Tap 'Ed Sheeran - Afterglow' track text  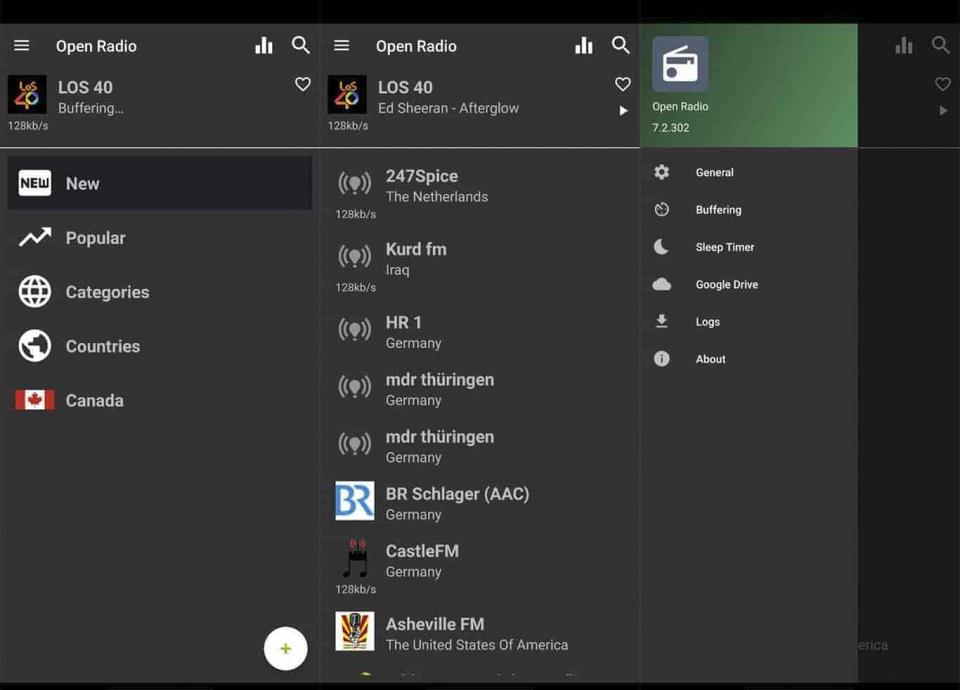point(448,108)
